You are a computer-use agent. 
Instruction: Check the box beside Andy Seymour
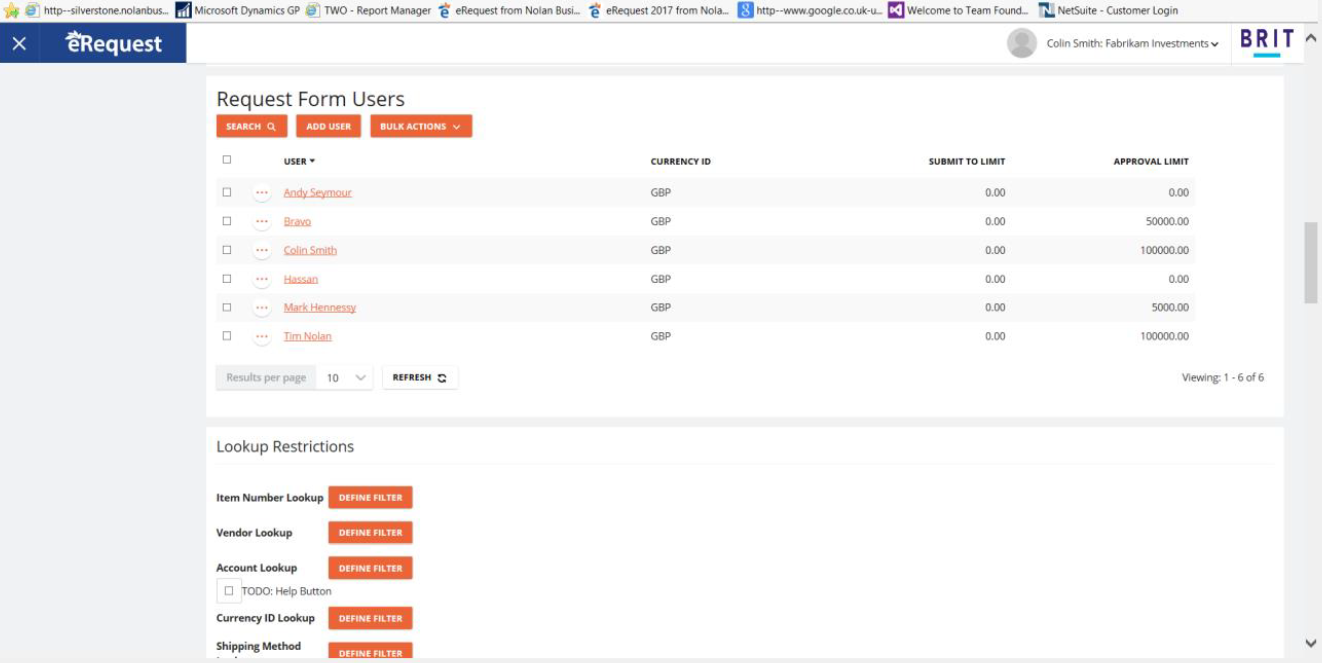(x=227, y=192)
